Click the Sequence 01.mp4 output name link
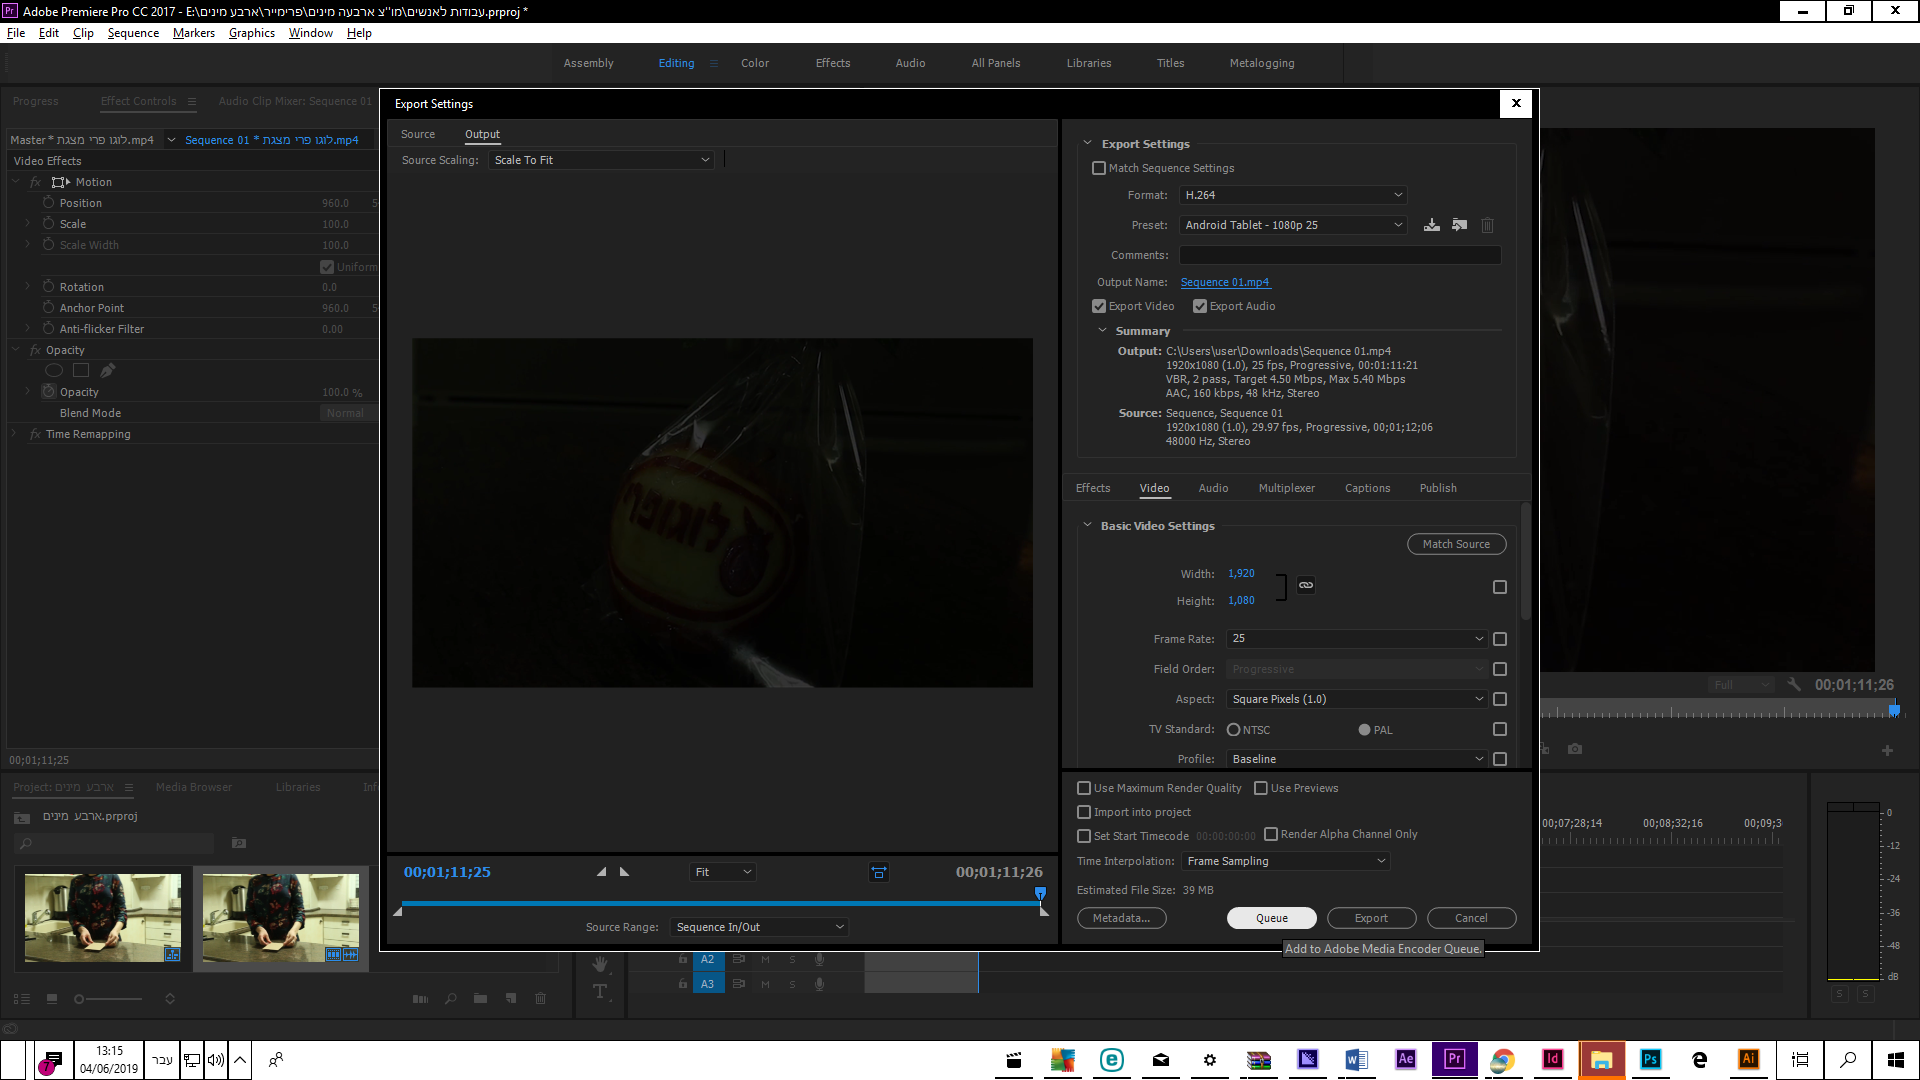Screen dimensions: 1920x1080 coord(1225,282)
